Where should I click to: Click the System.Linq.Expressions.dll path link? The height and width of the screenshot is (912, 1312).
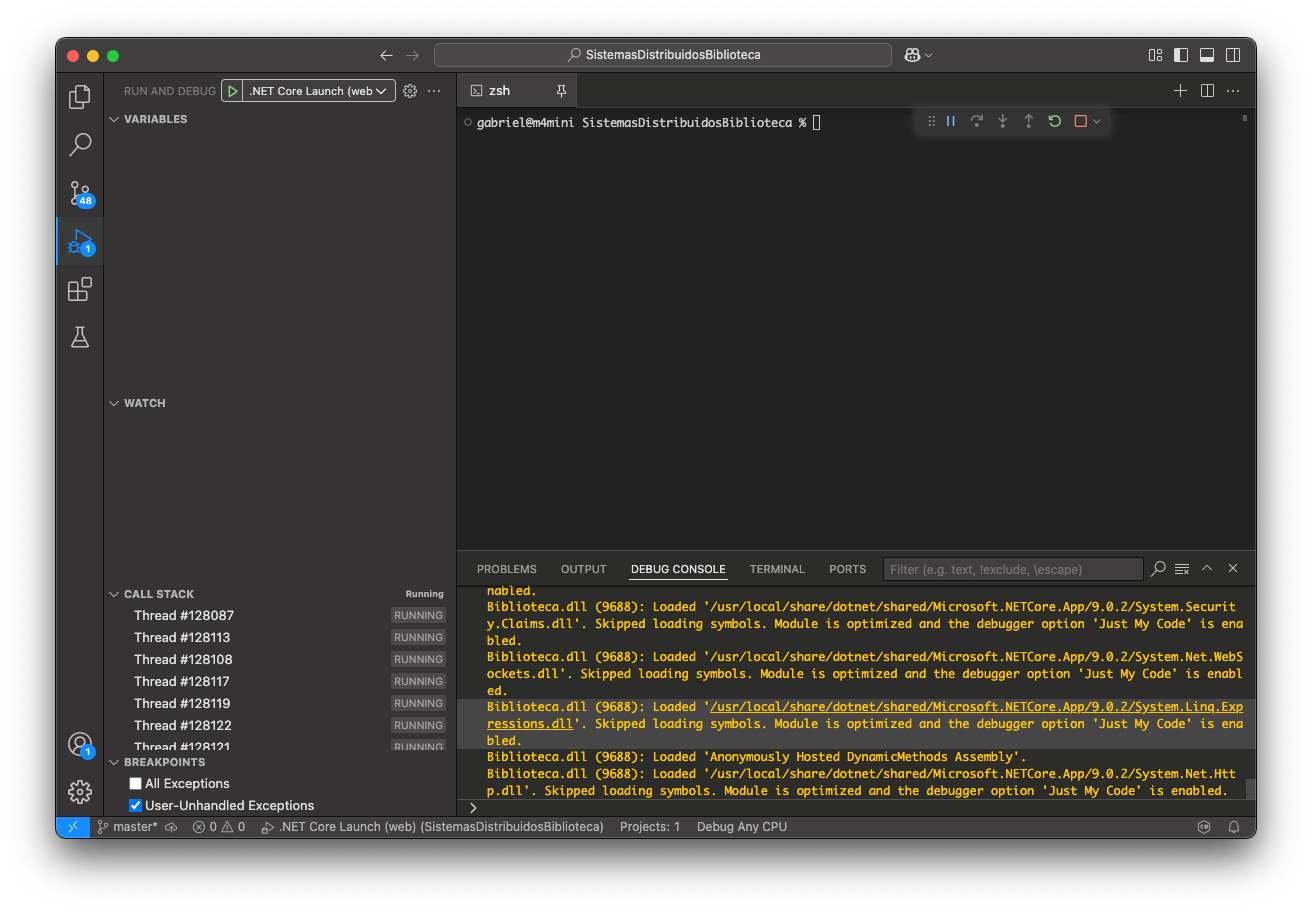(x=975, y=707)
